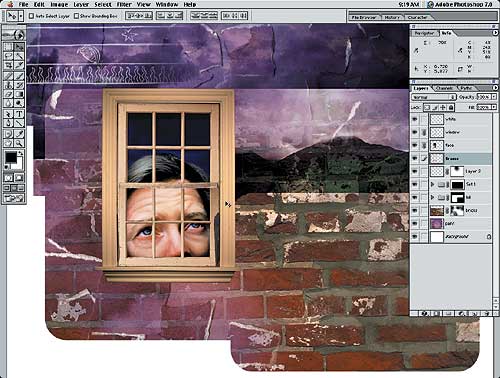Select the Zoom tool
This screenshot has height=378, width=500.
[19, 143]
